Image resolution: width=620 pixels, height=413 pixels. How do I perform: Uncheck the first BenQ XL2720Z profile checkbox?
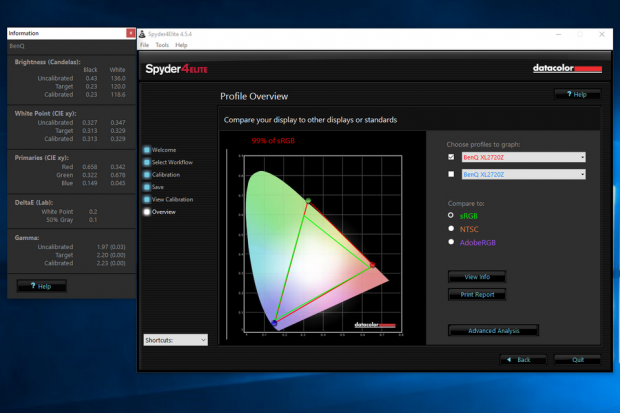coord(452,157)
